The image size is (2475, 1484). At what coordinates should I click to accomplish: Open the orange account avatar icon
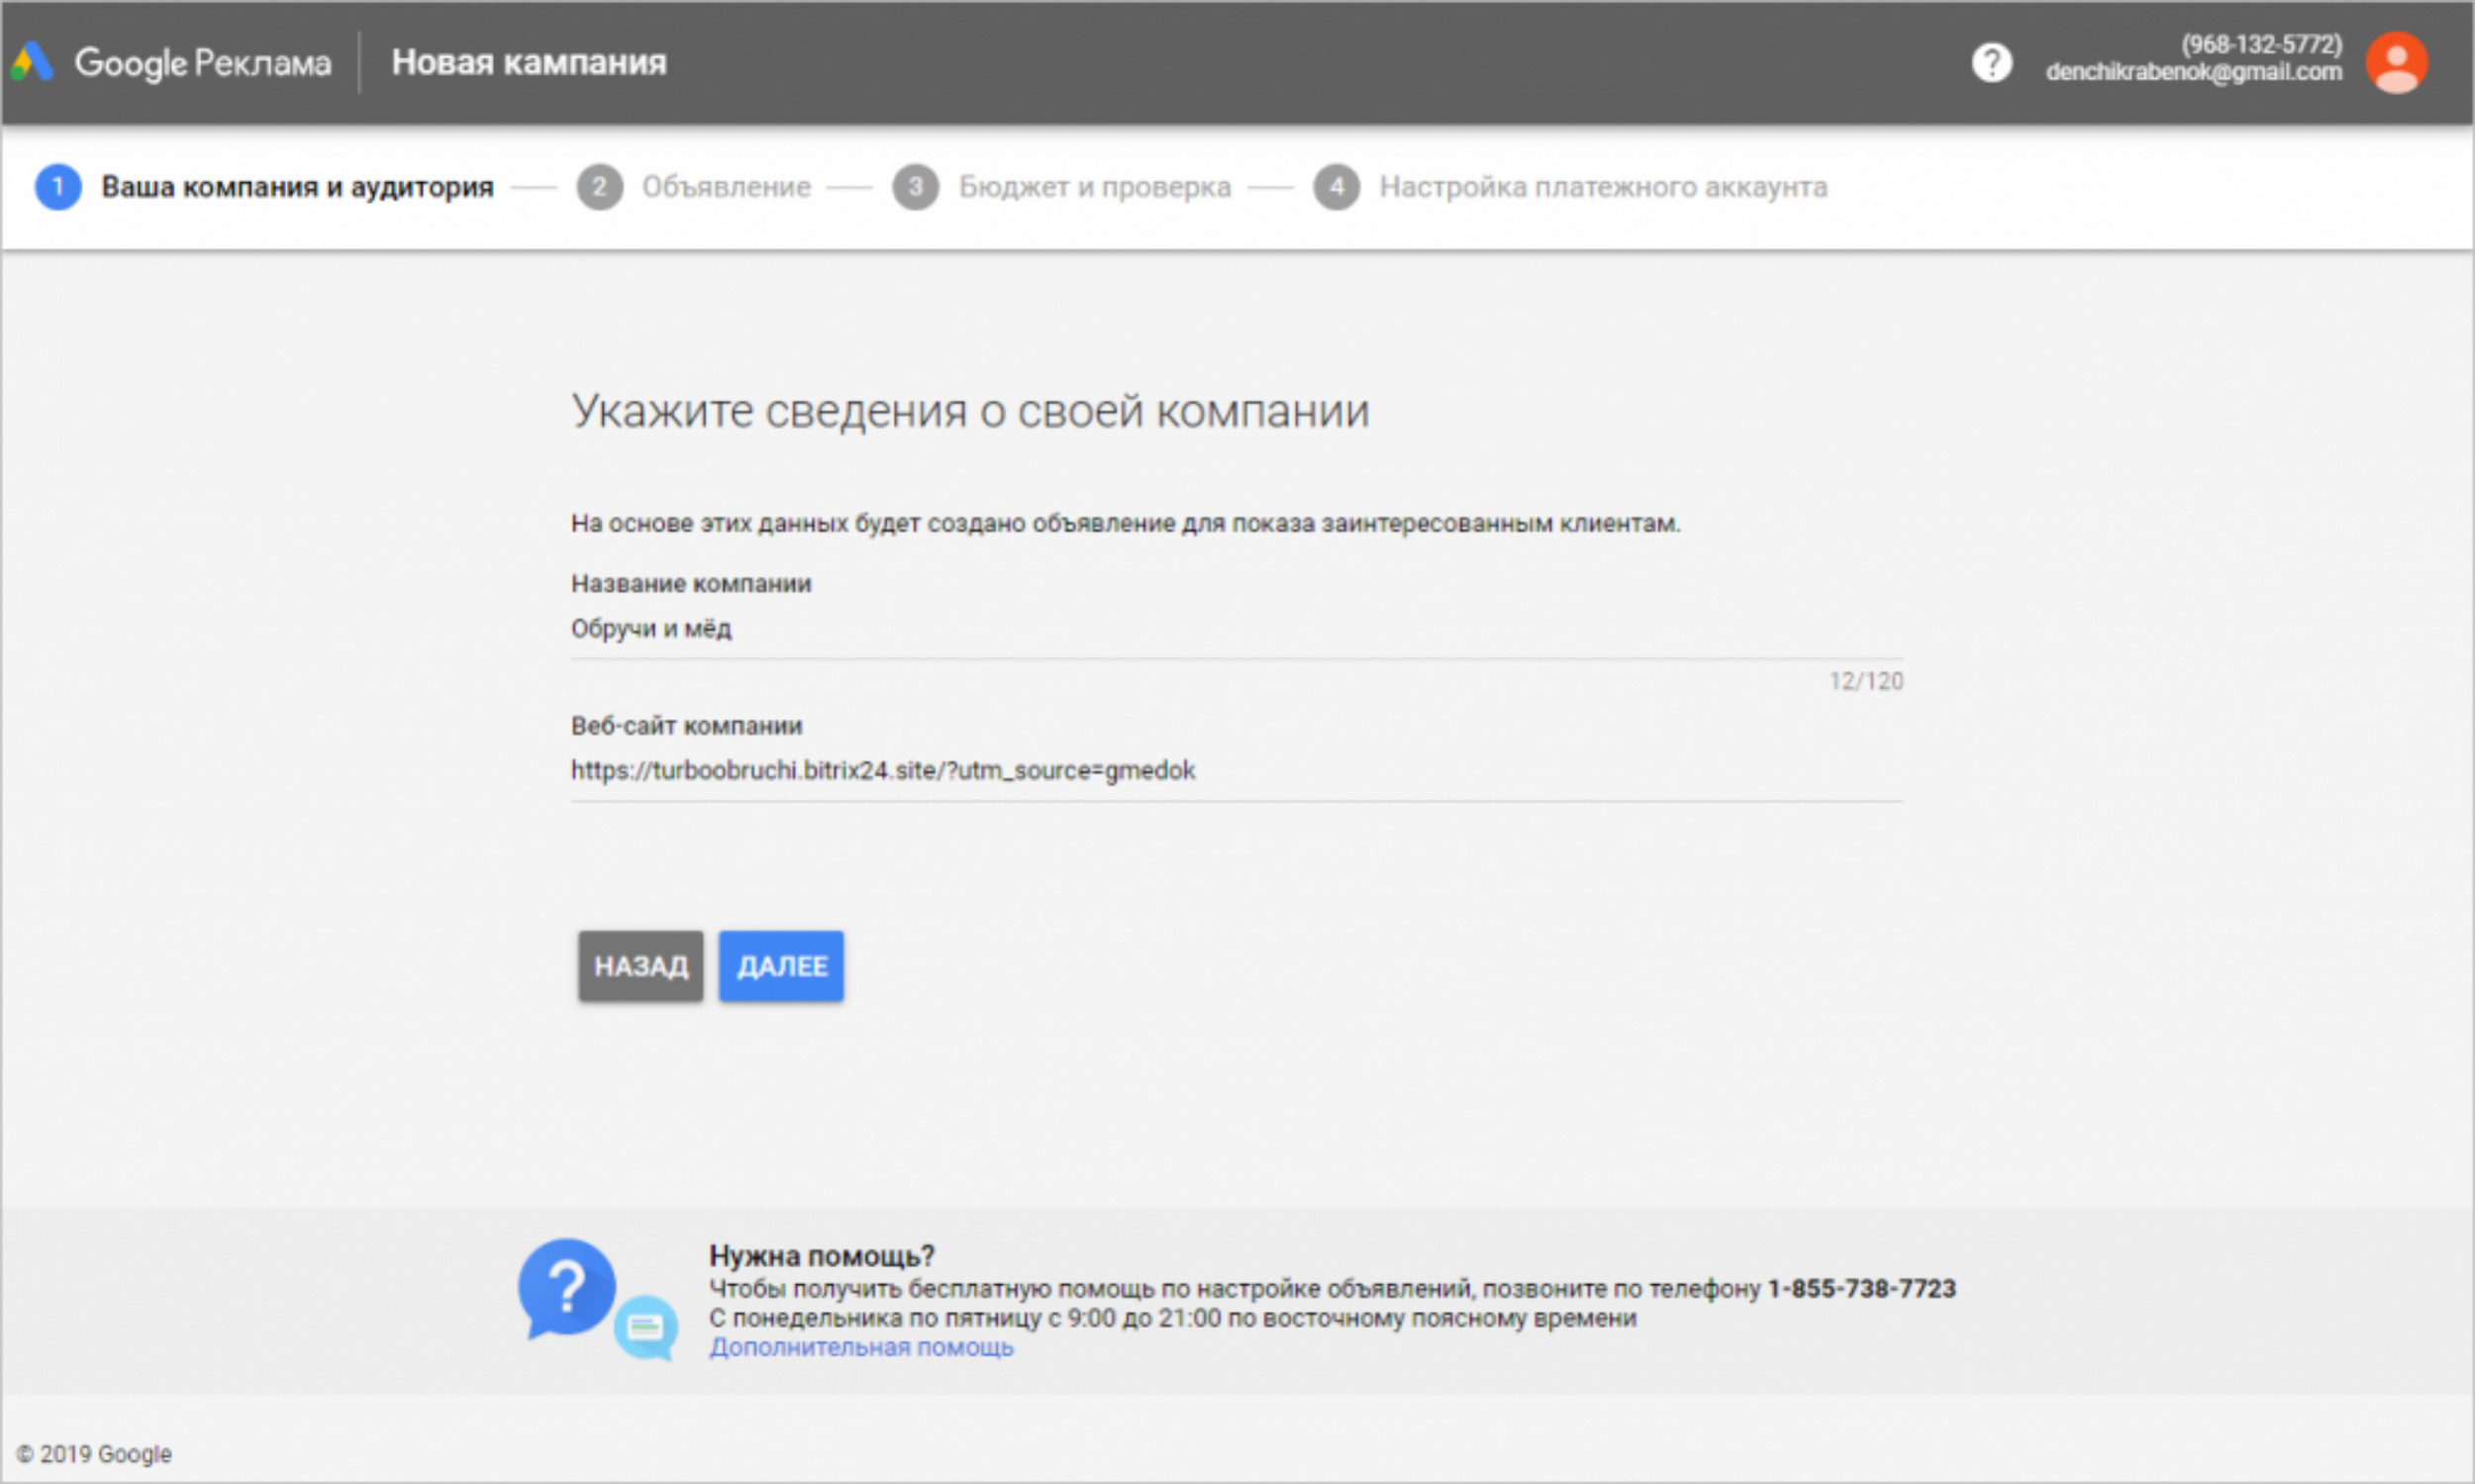pos(2395,62)
